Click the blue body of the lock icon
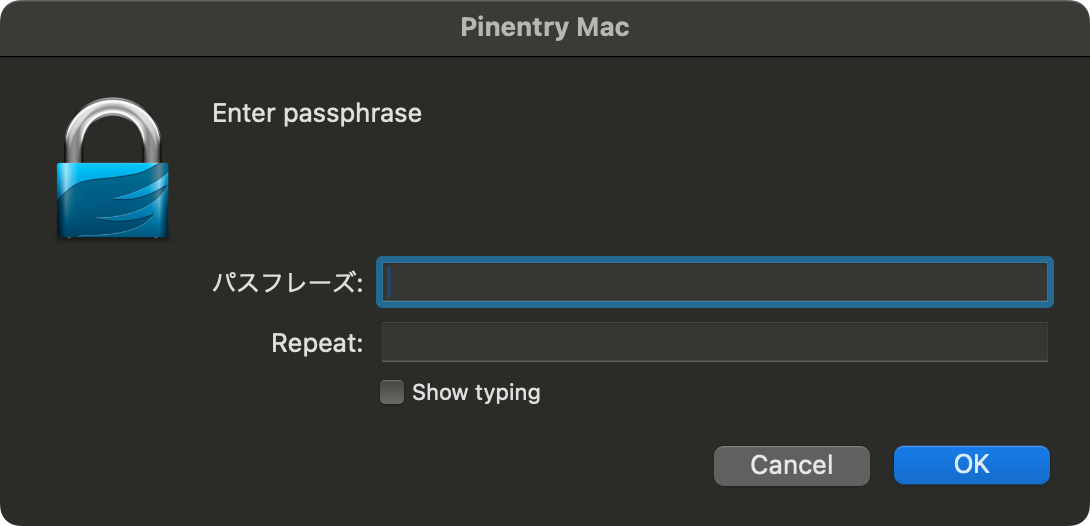This screenshot has width=1090, height=526. [112, 200]
